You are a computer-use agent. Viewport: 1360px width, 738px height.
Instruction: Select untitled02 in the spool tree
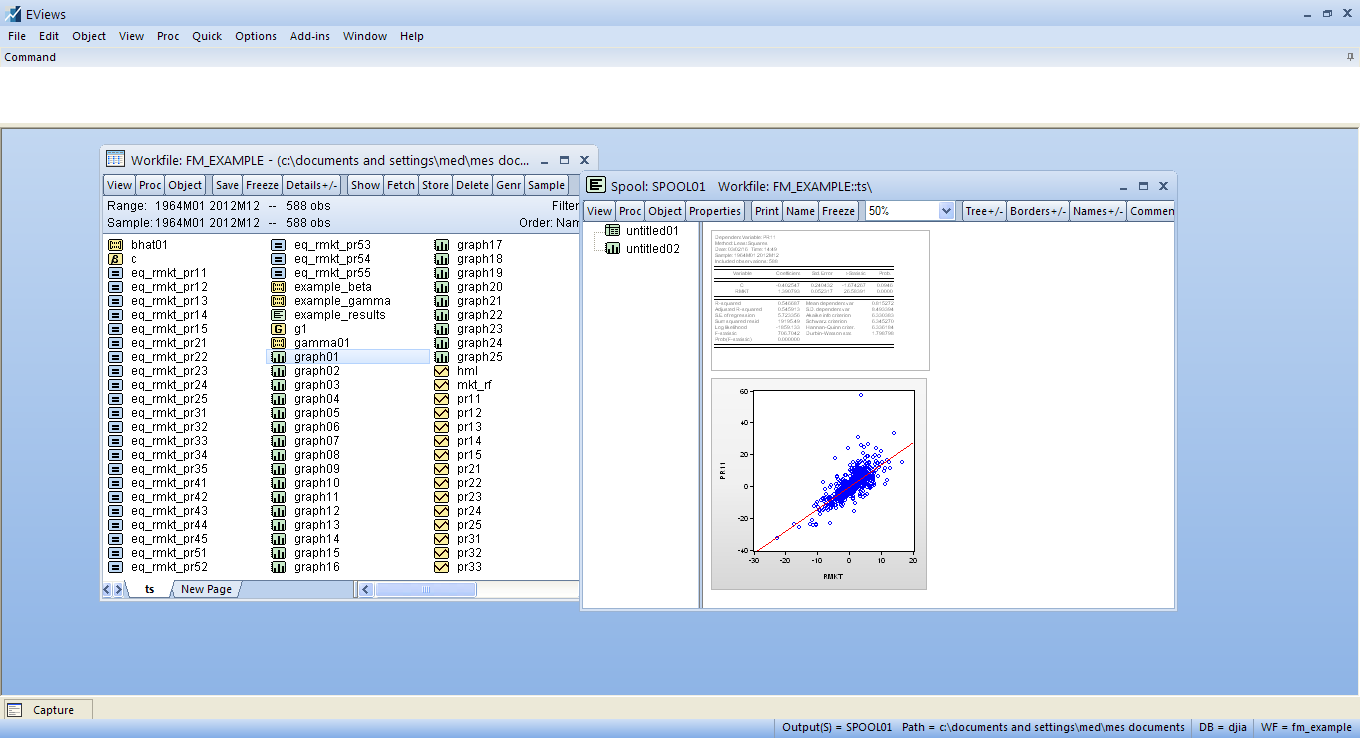[x=652, y=249]
